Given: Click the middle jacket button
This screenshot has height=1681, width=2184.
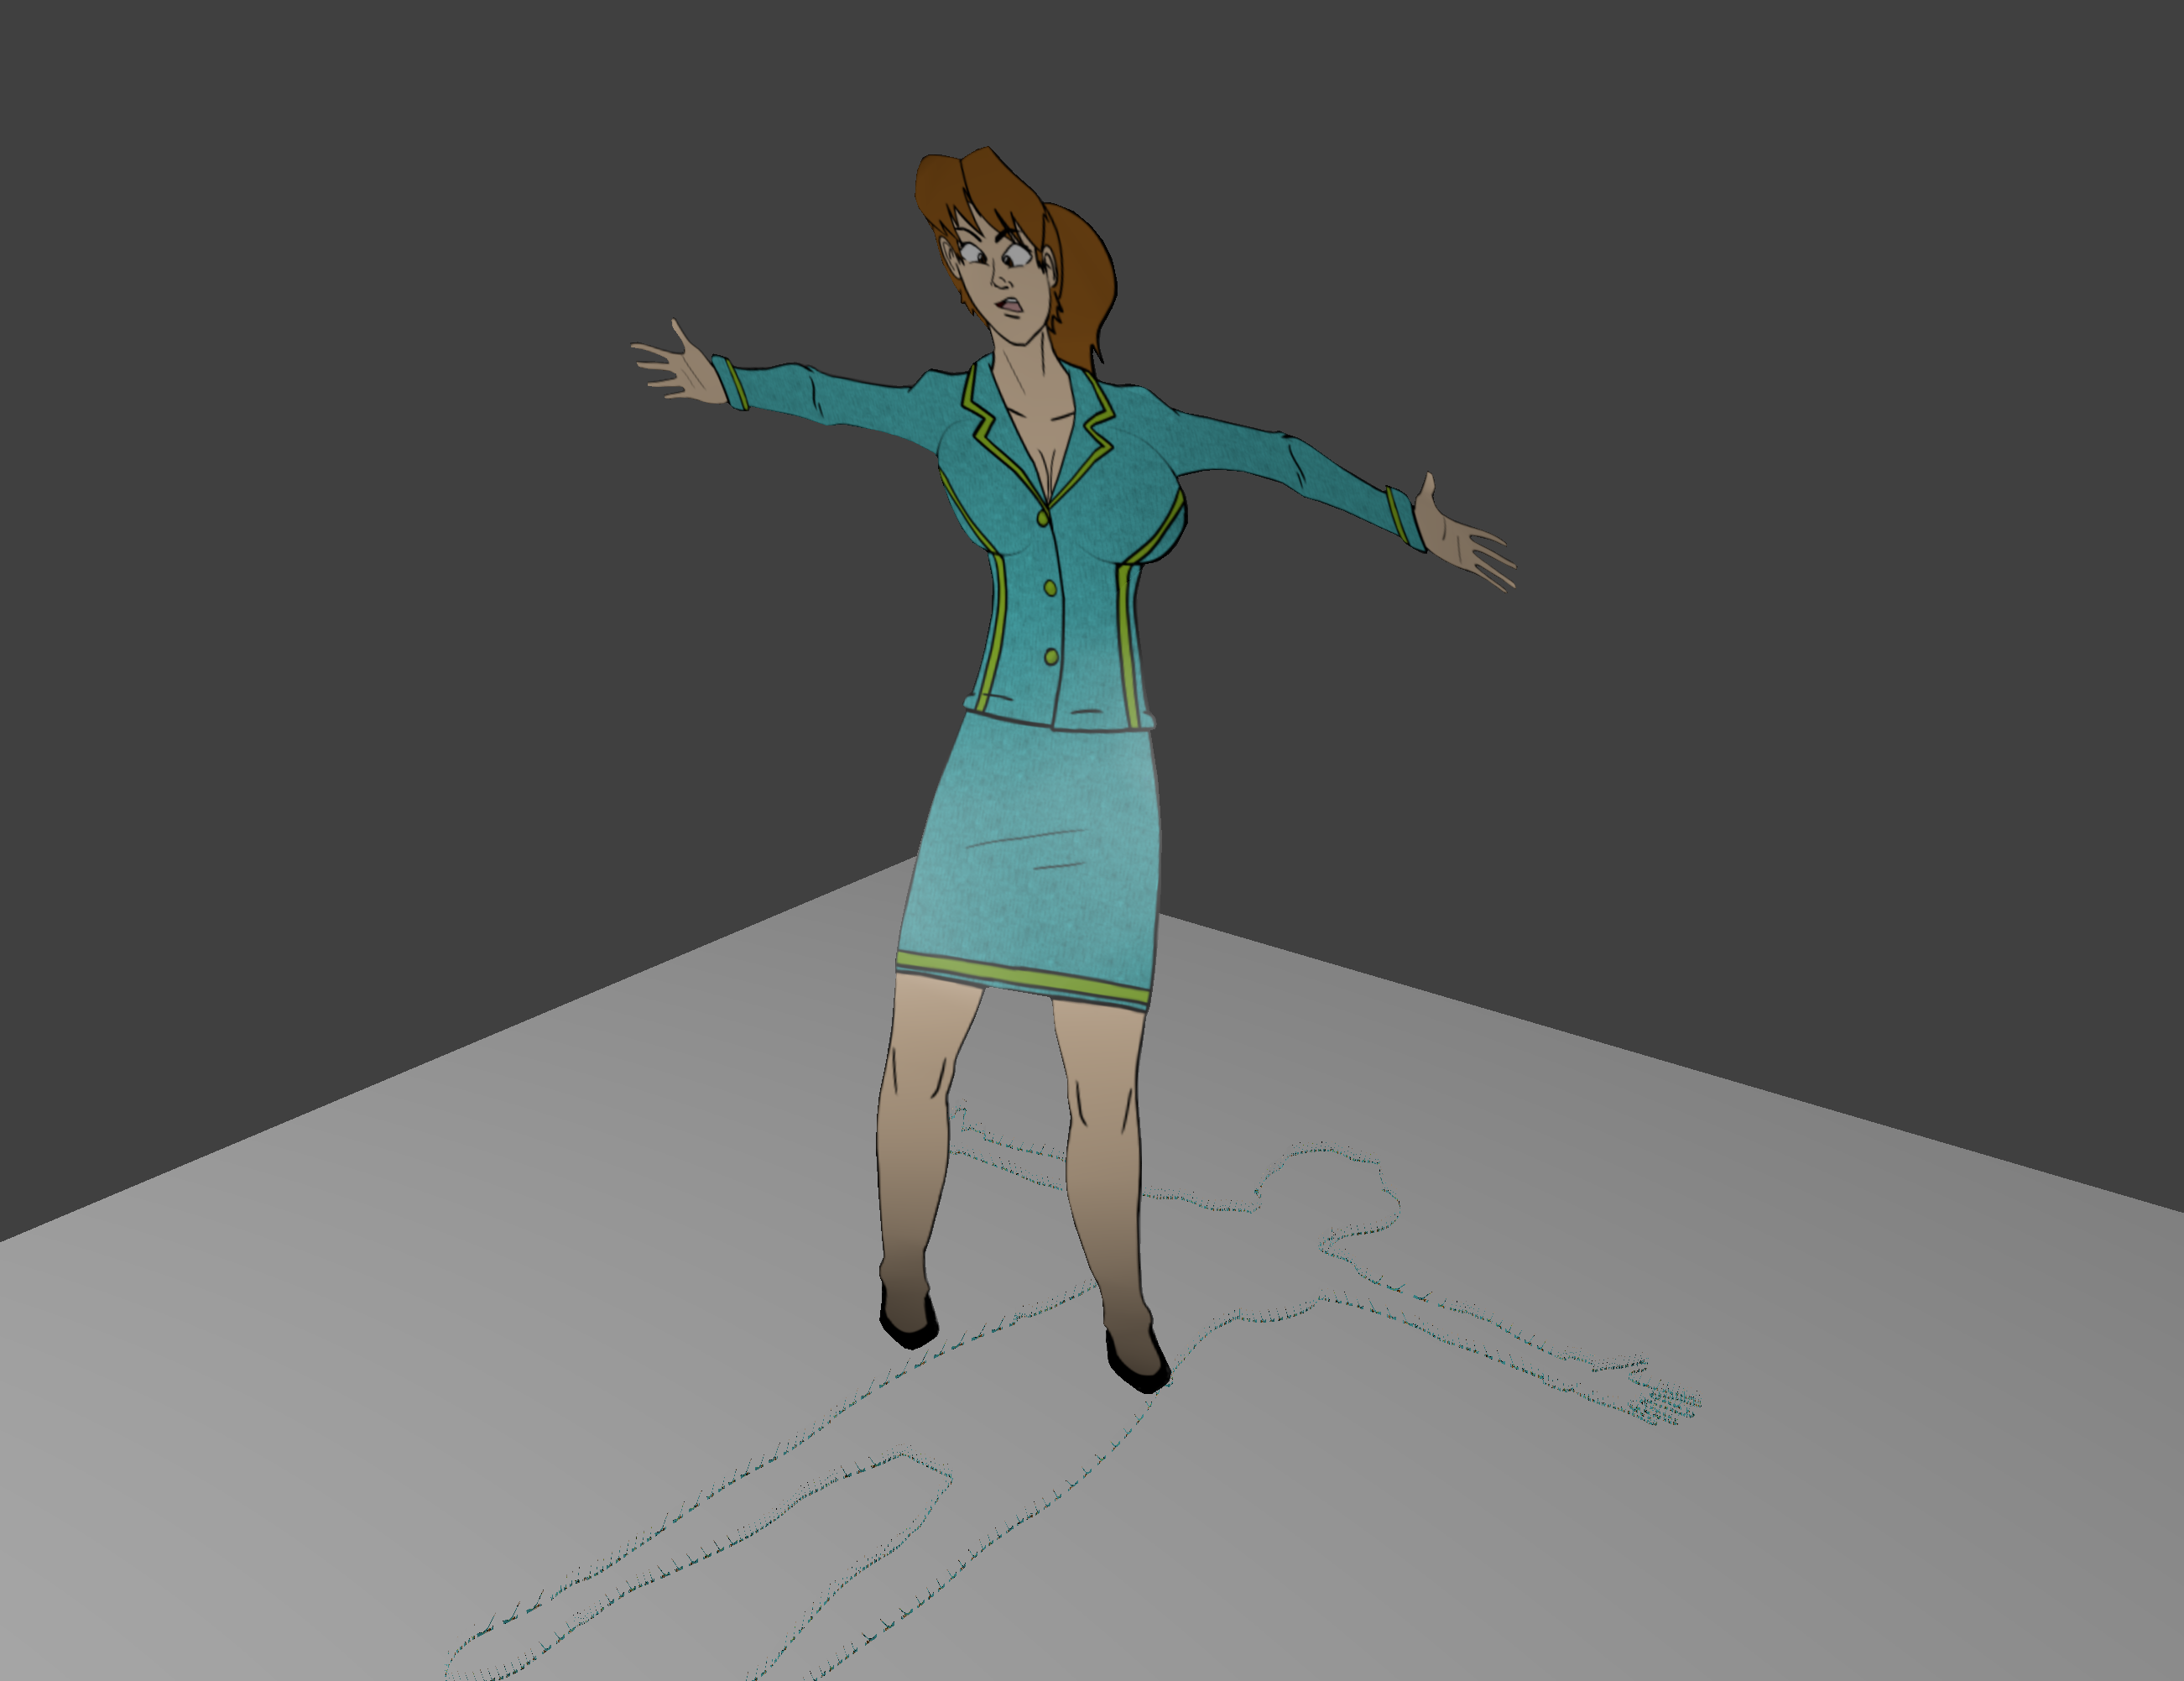Looking at the screenshot, I should pos(1050,588).
